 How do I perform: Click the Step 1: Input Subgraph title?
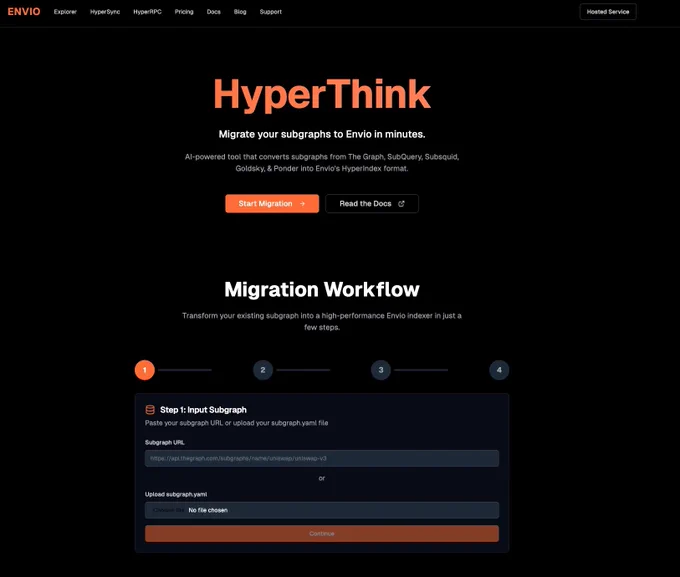tap(203, 410)
